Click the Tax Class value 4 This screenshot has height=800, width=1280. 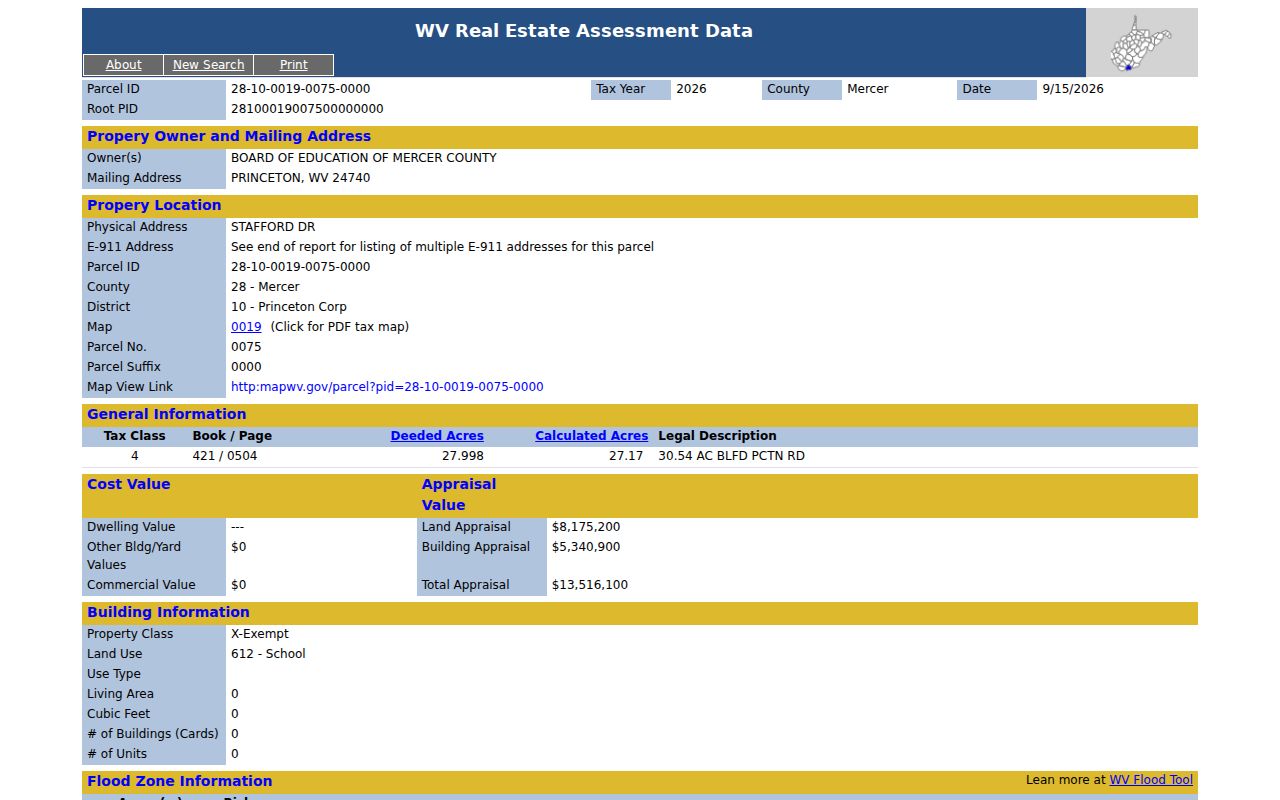point(135,456)
